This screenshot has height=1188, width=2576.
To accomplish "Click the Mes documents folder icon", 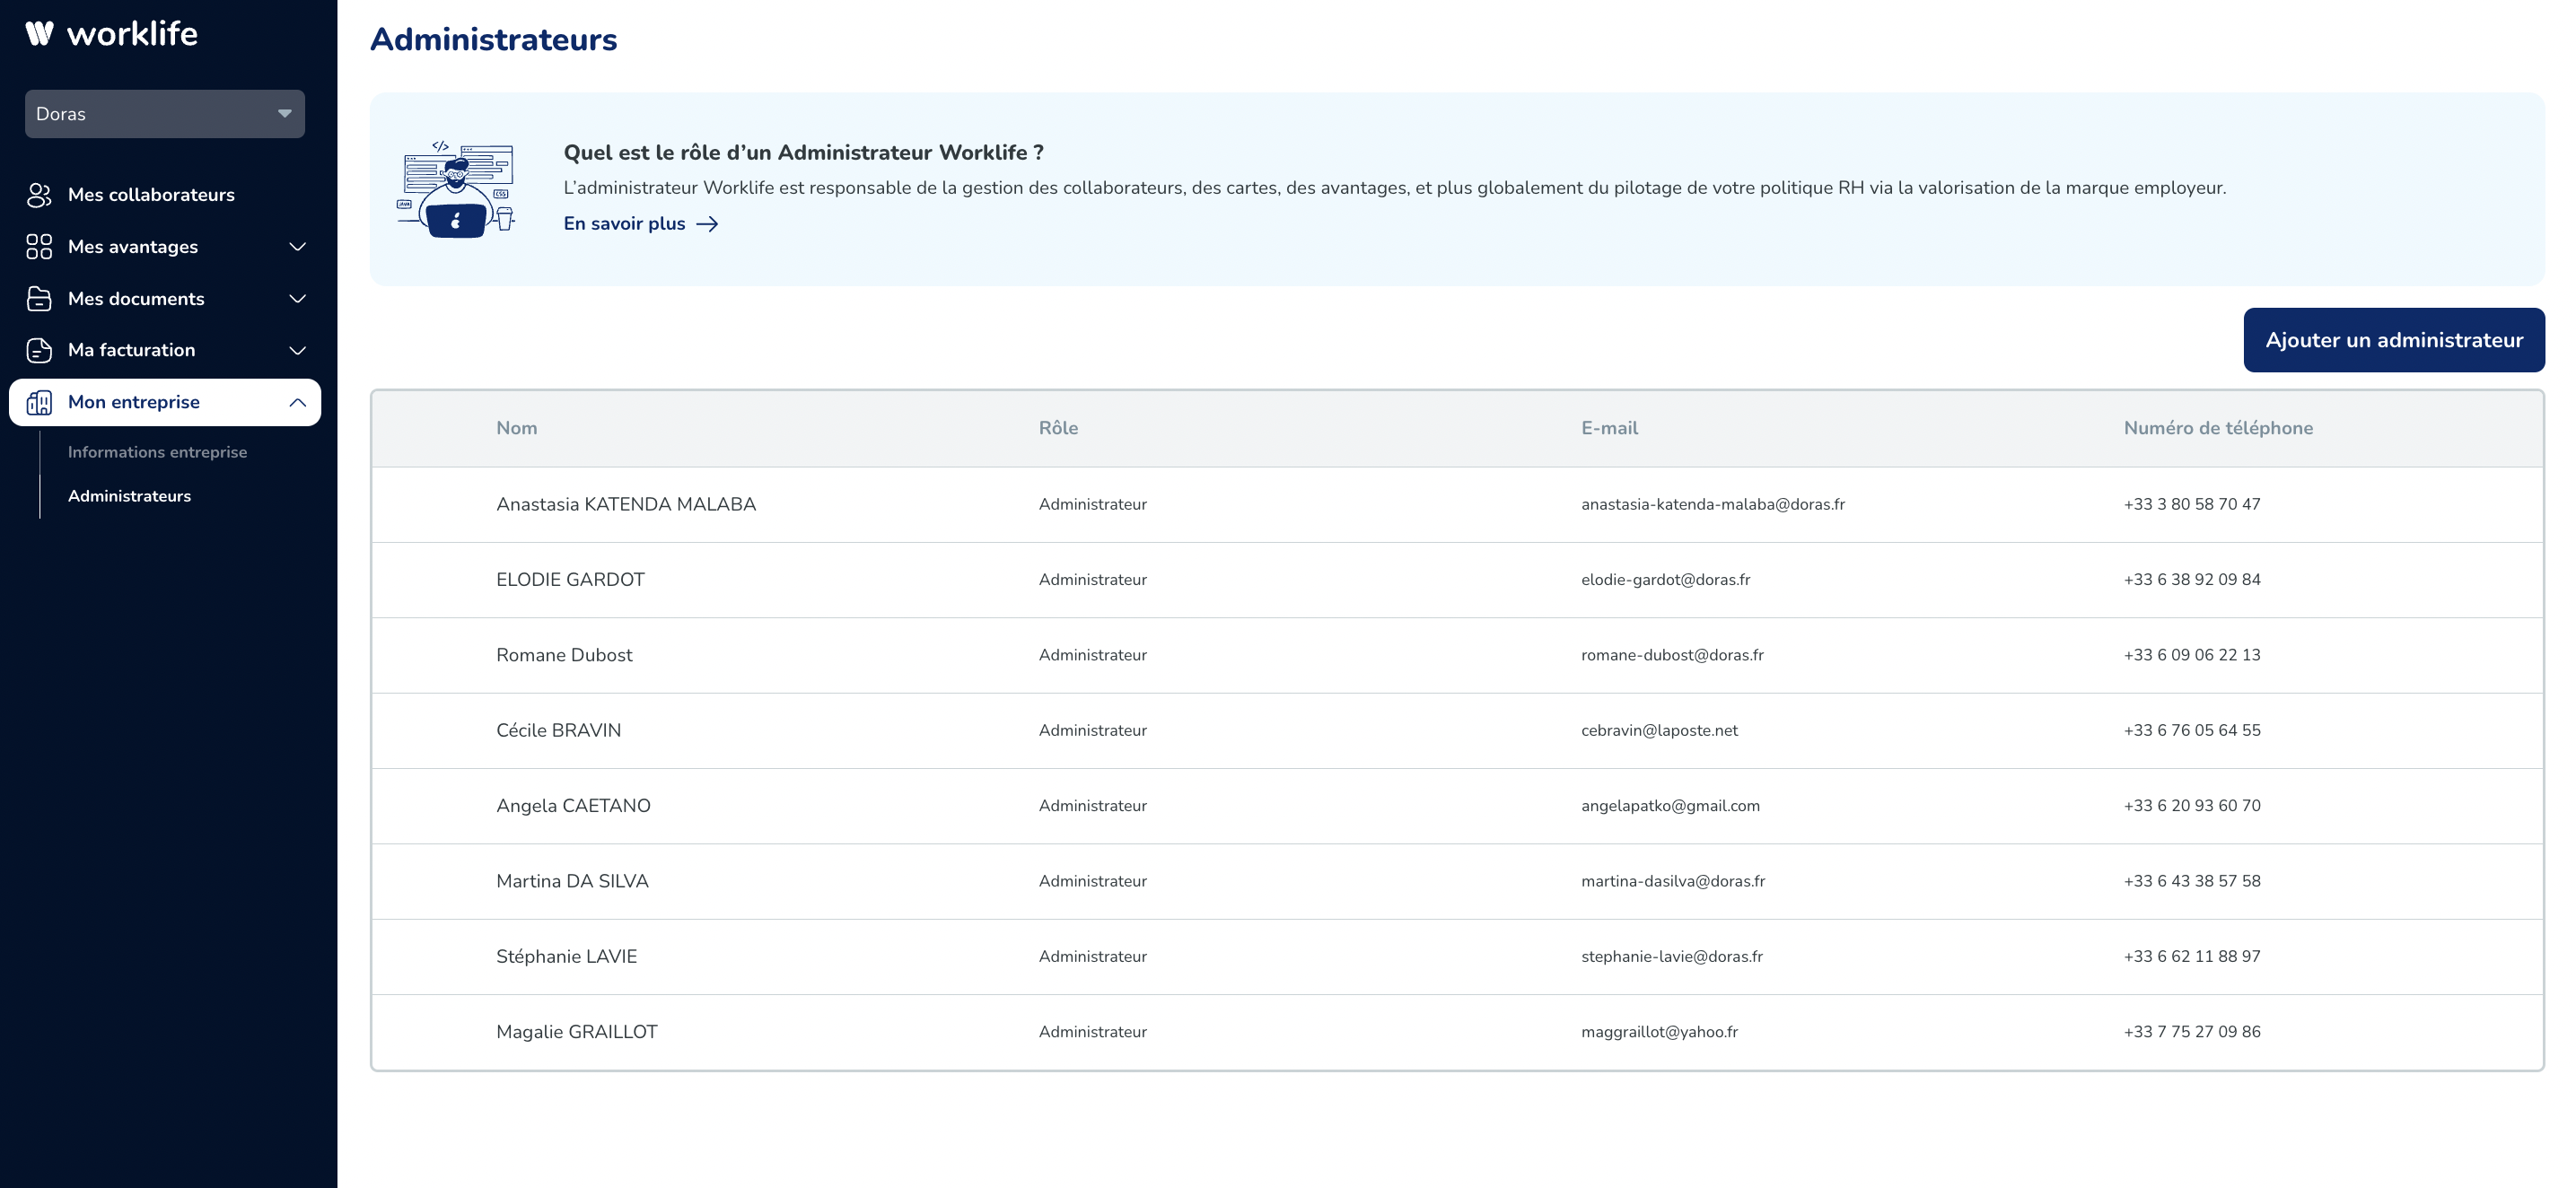I will (x=39, y=299).
